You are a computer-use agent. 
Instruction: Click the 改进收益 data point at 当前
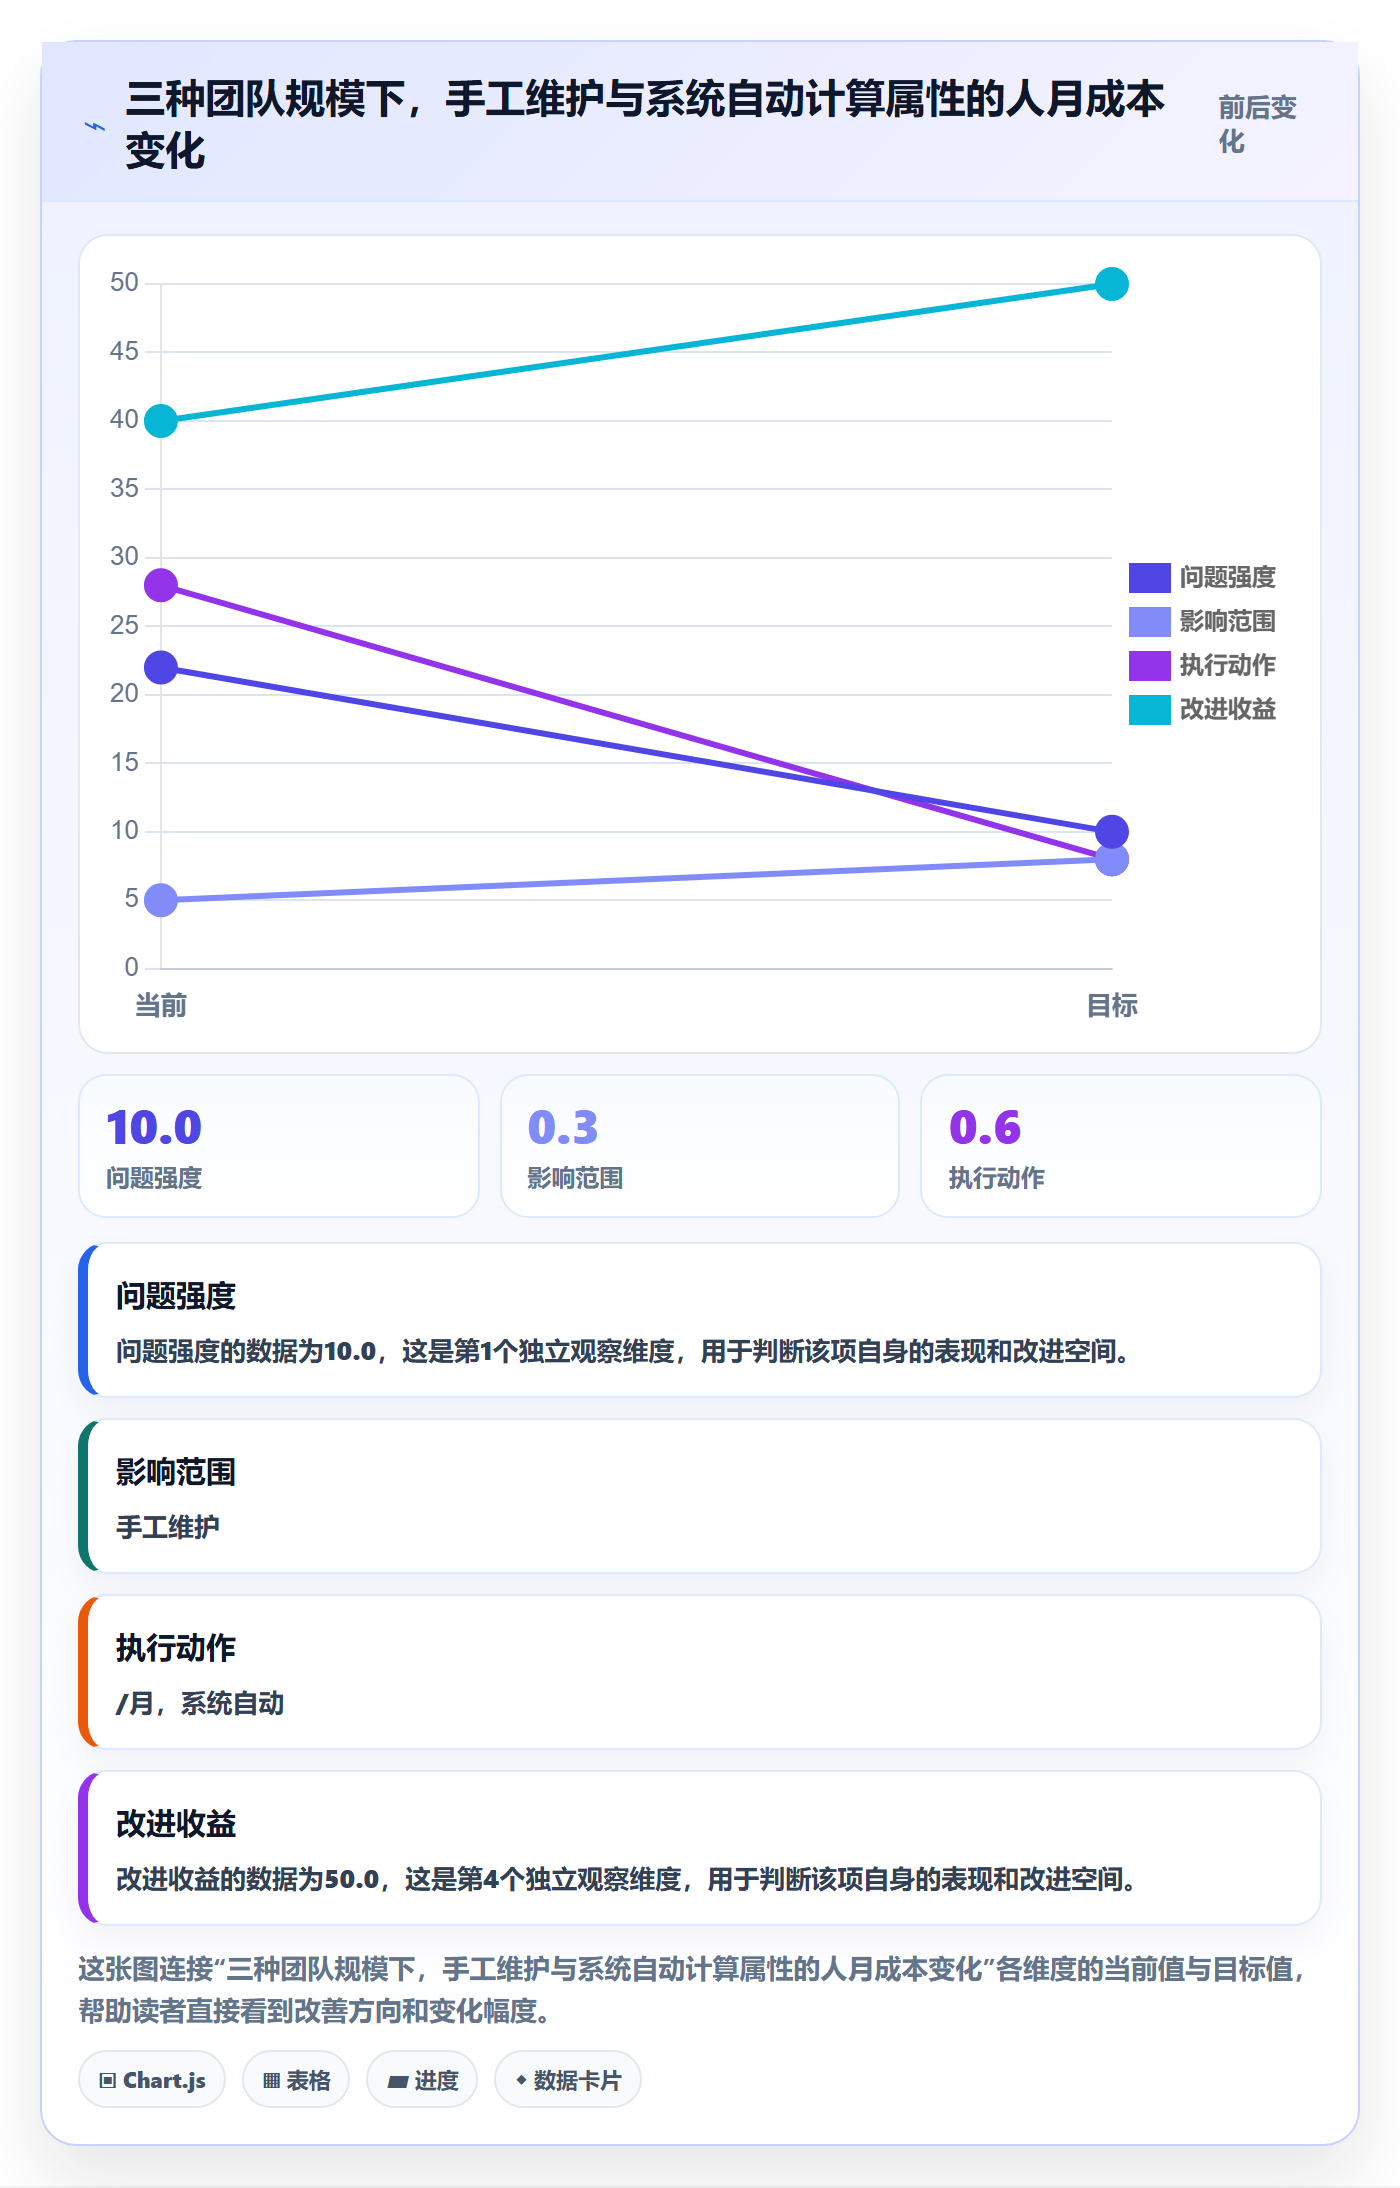point(161,421)
